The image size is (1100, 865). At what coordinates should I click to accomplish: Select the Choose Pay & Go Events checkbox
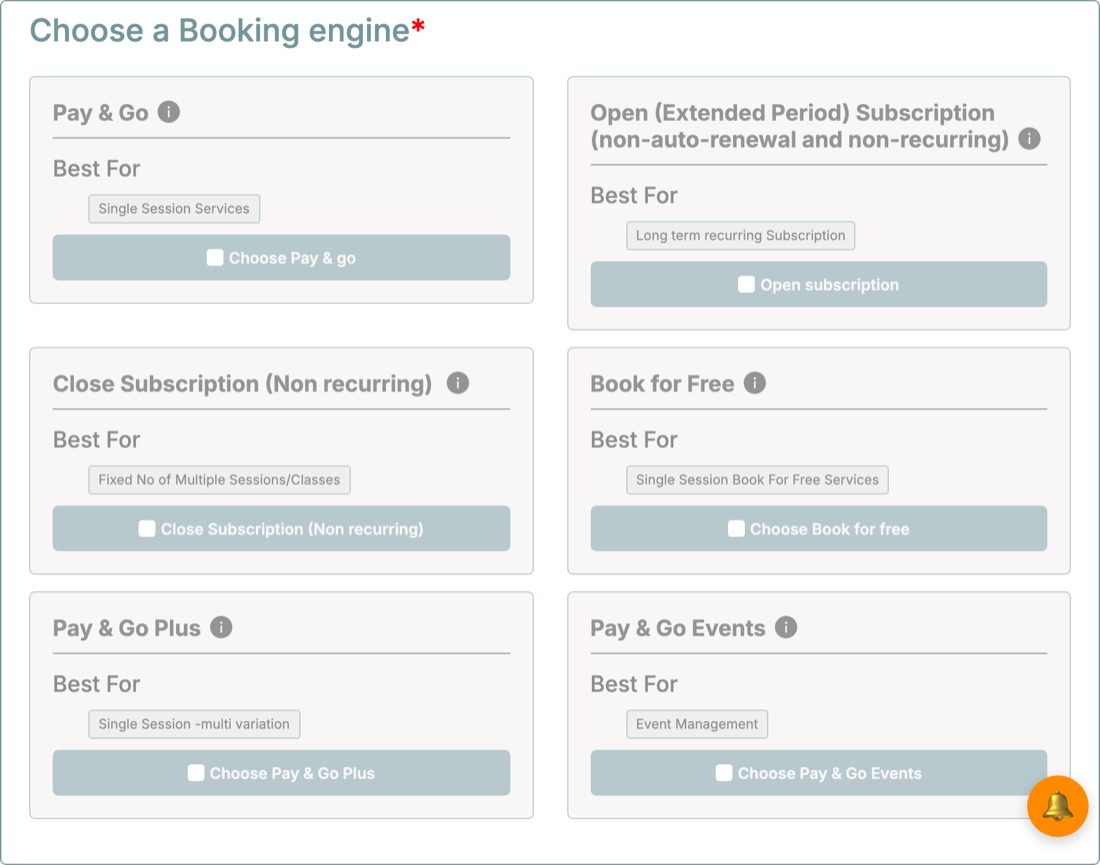click(724, 772)
